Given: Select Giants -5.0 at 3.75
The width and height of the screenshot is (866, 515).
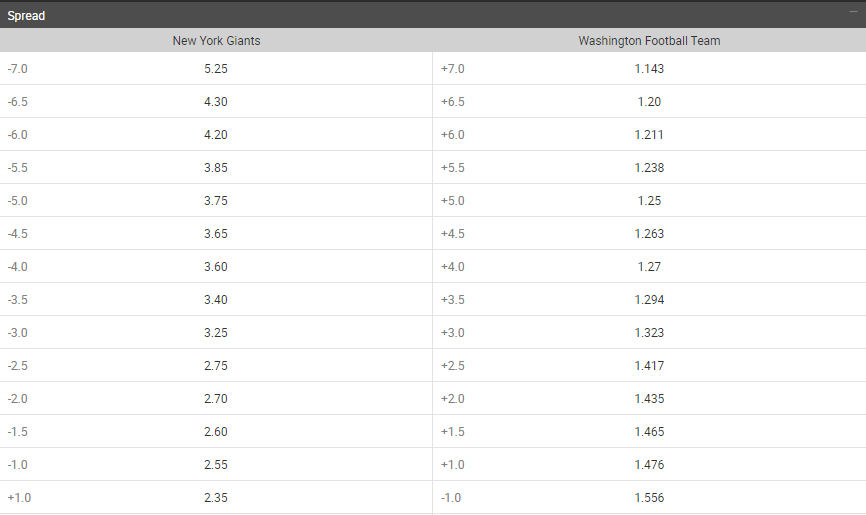Looking at the screenshot, I should coord(216,201).
